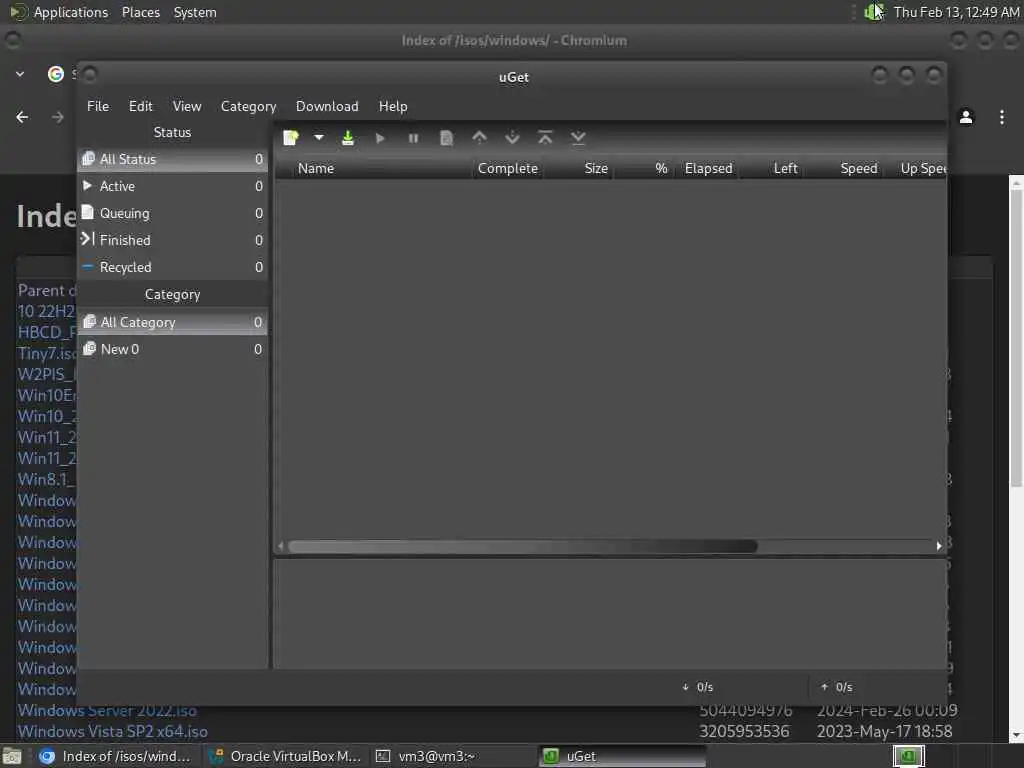Screen dimensions: 1024x768
Task: Click the Move to Bottom toolbar icon
Action: (578, 138)
